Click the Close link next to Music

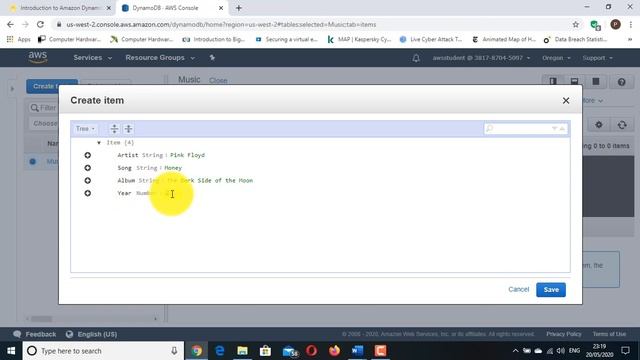[218, 80]
